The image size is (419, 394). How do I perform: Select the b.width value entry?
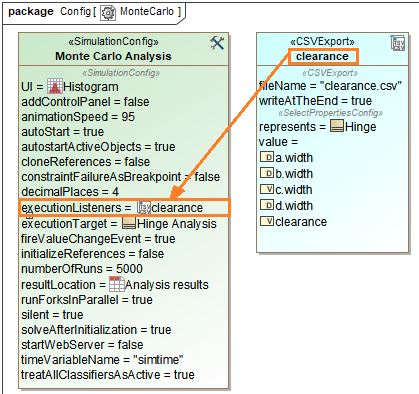[286, 173]
